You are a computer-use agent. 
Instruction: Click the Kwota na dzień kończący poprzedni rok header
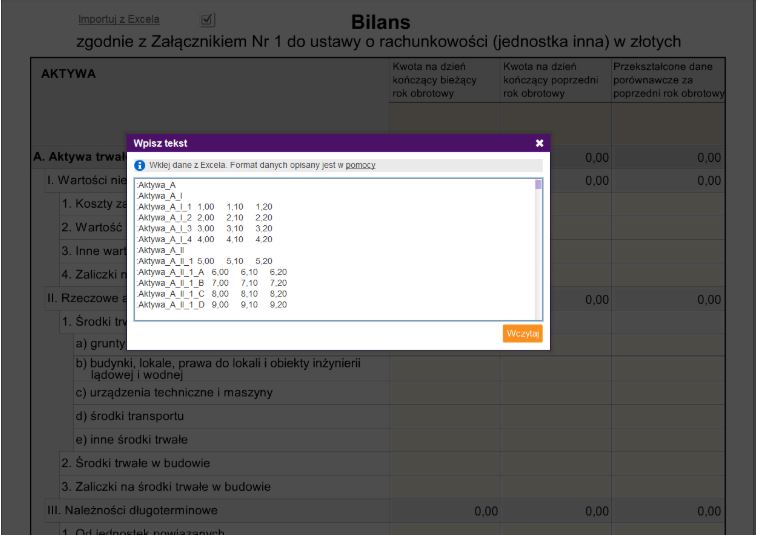[554, 80]
